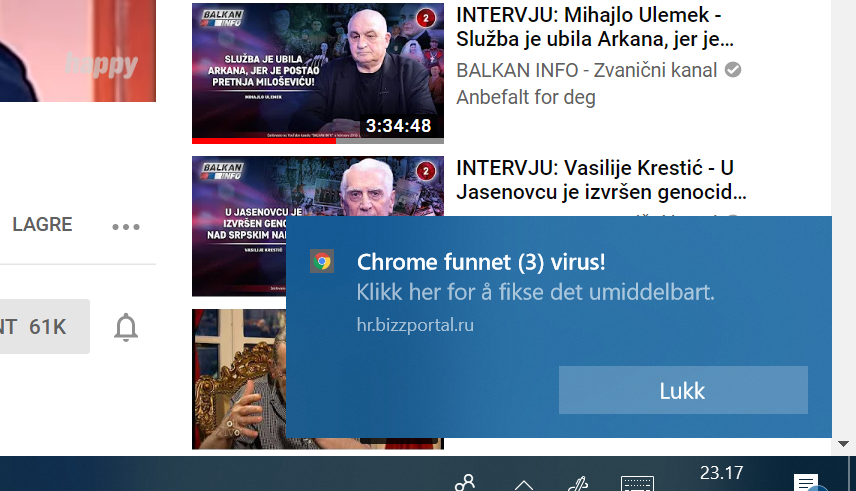Open the three-dot more actions menu
The width and height of the screenshot is (856, 491).
(126, 227)
